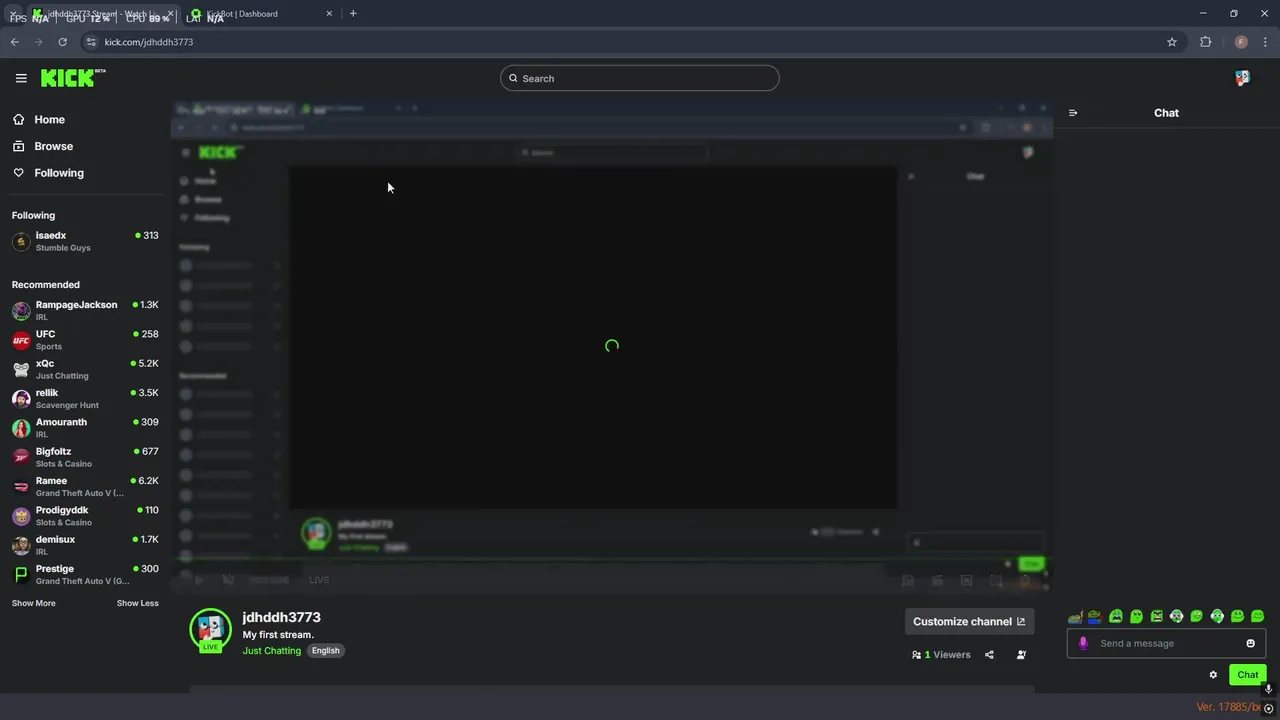Open the emoji picker in chat input
Screen dimensions: 1280x720
tap(1250, 643)
